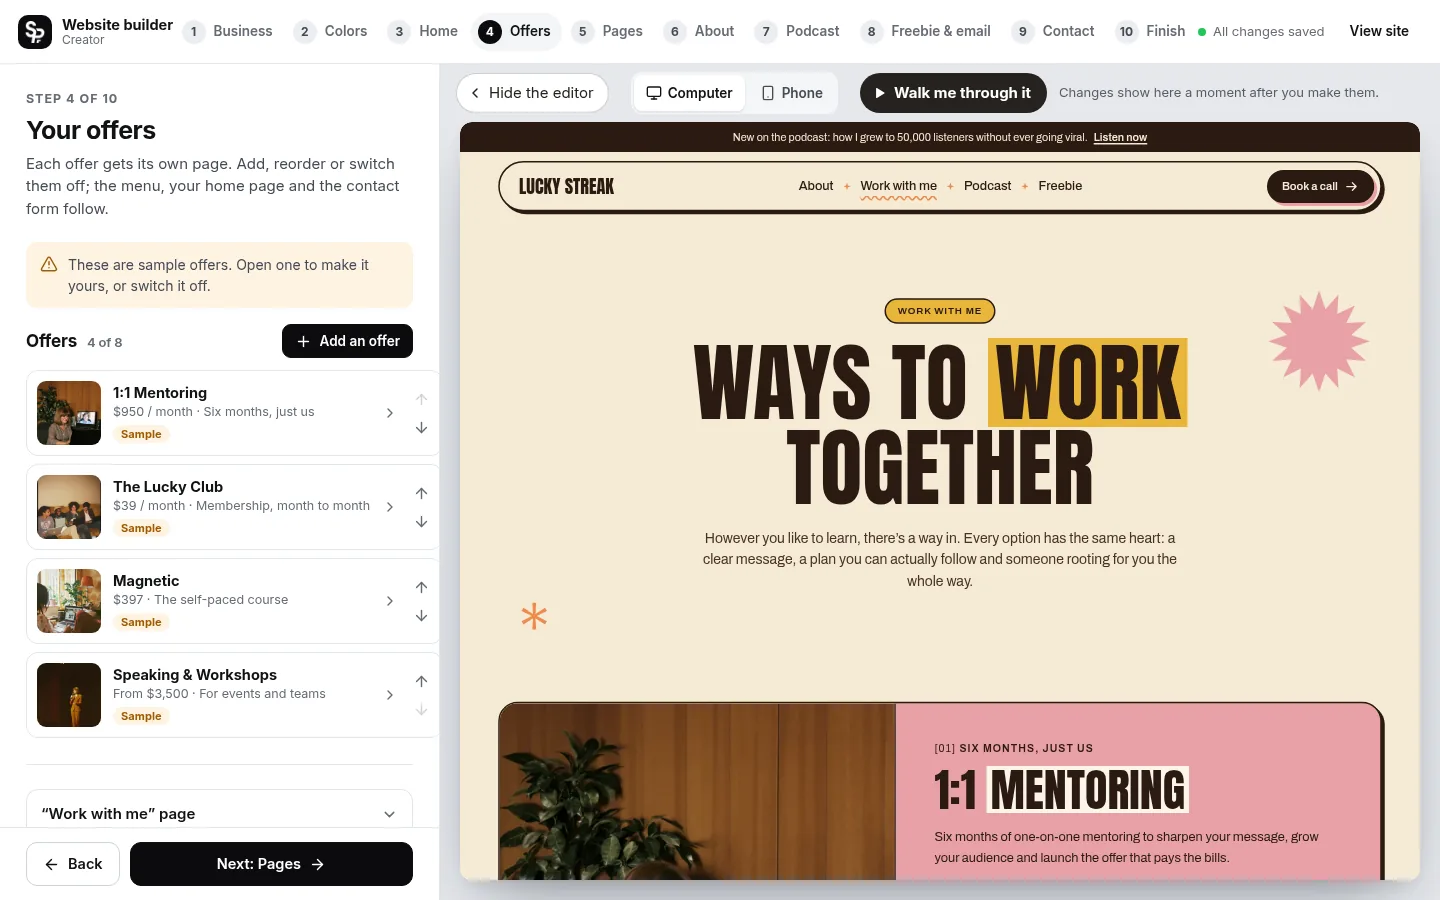Move The Lucky Club offer down
1440x900 pixels.
click(421, 522)
